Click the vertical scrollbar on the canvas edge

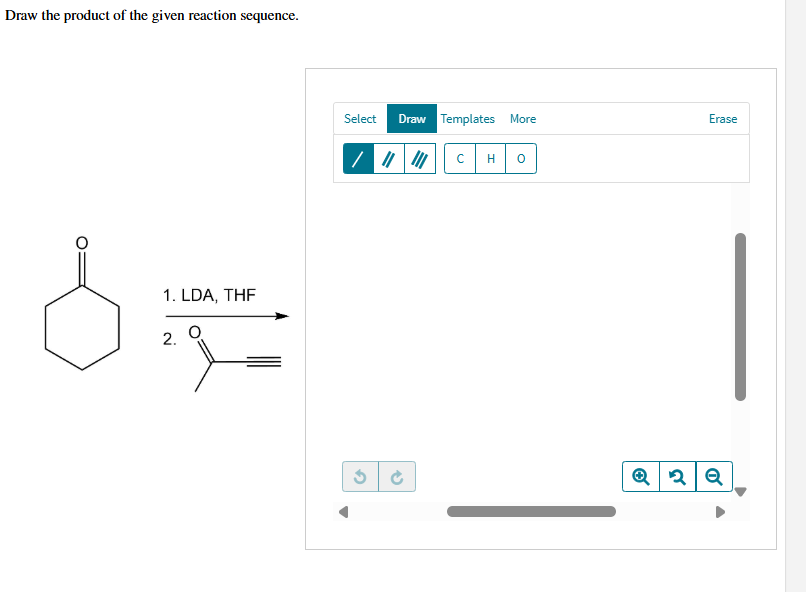(x=740, y=317)
